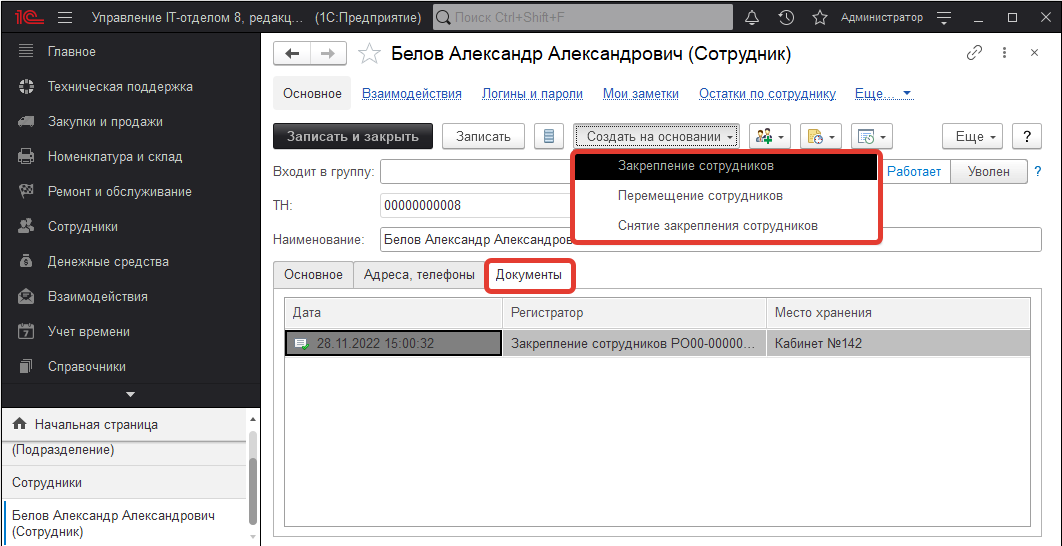Open the service settings menu icon
This screenshot has height=546, width=1062.
[x=945, y=18]
